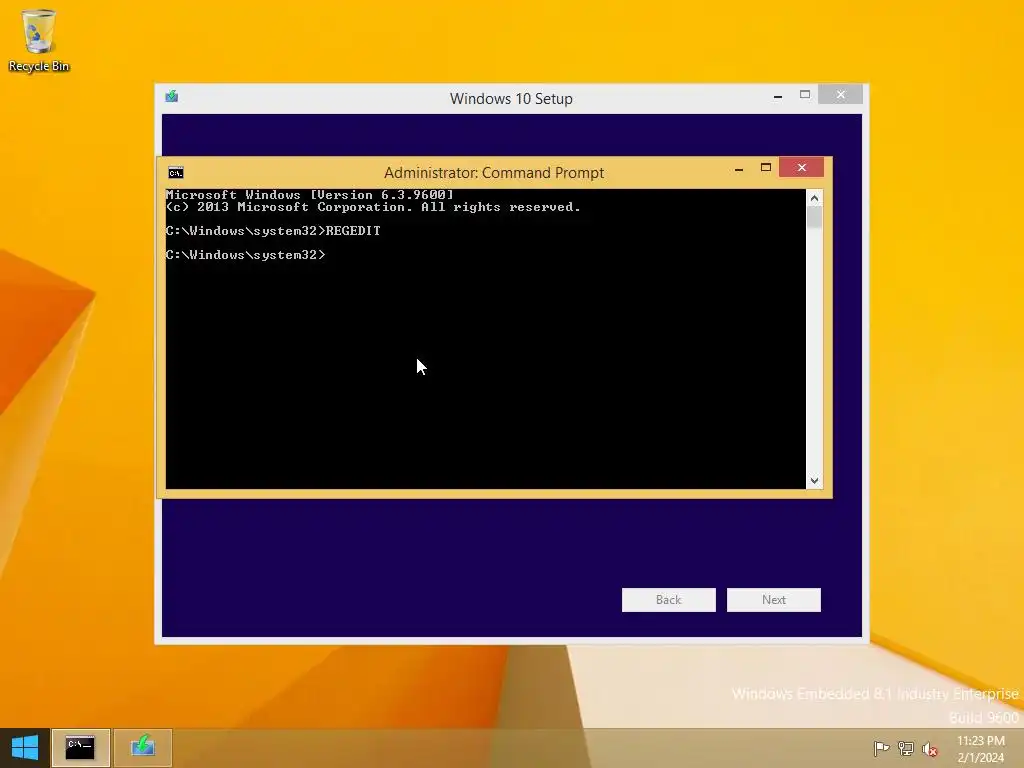Image resolution: width=1024 pixels, height=768 pixels.
Task: Click the Command Prompt scrollbar down arrow
Action: click(814, 481)
